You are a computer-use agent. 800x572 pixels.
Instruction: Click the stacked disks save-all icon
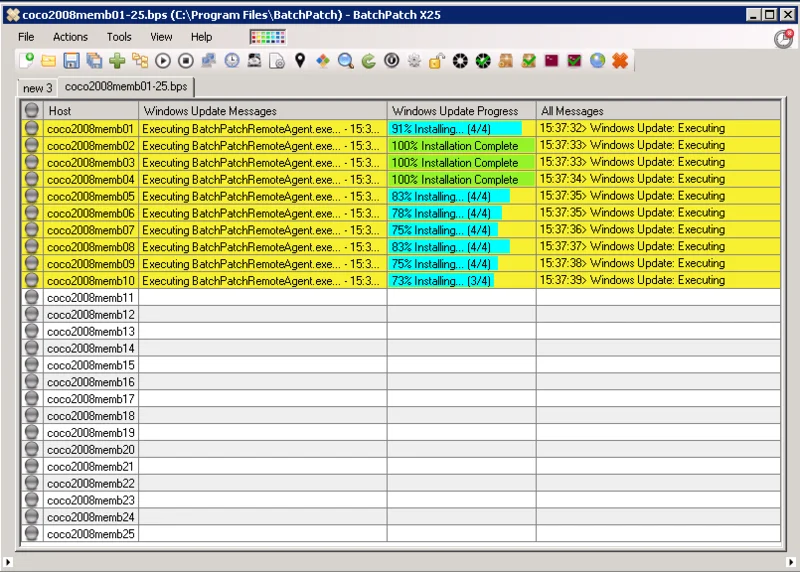click(x=94, y=61)
